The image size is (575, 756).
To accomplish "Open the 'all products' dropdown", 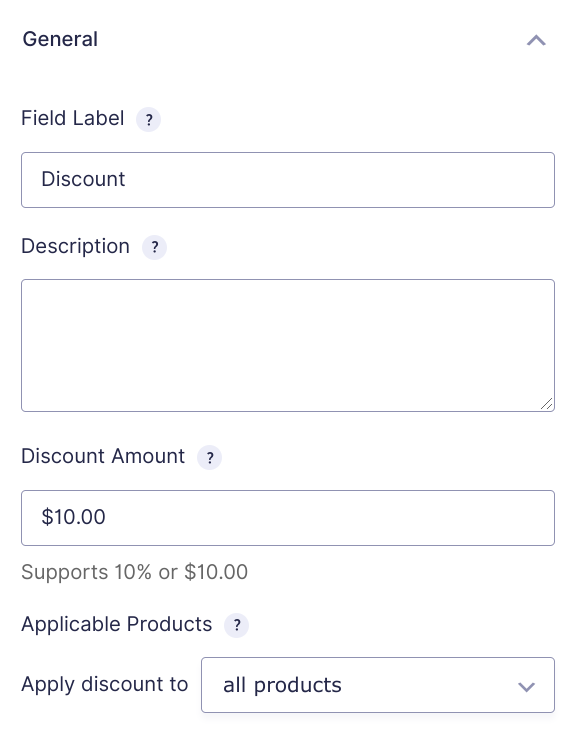I will pyautogui.click(x=378, y=685).
